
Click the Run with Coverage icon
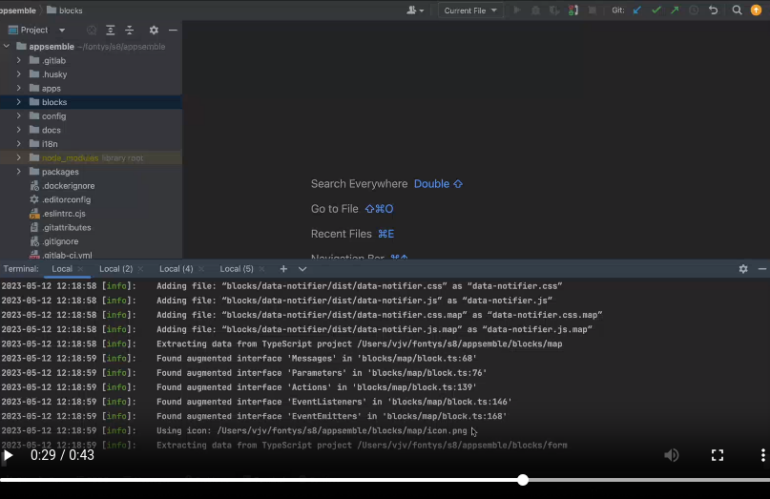554,10
